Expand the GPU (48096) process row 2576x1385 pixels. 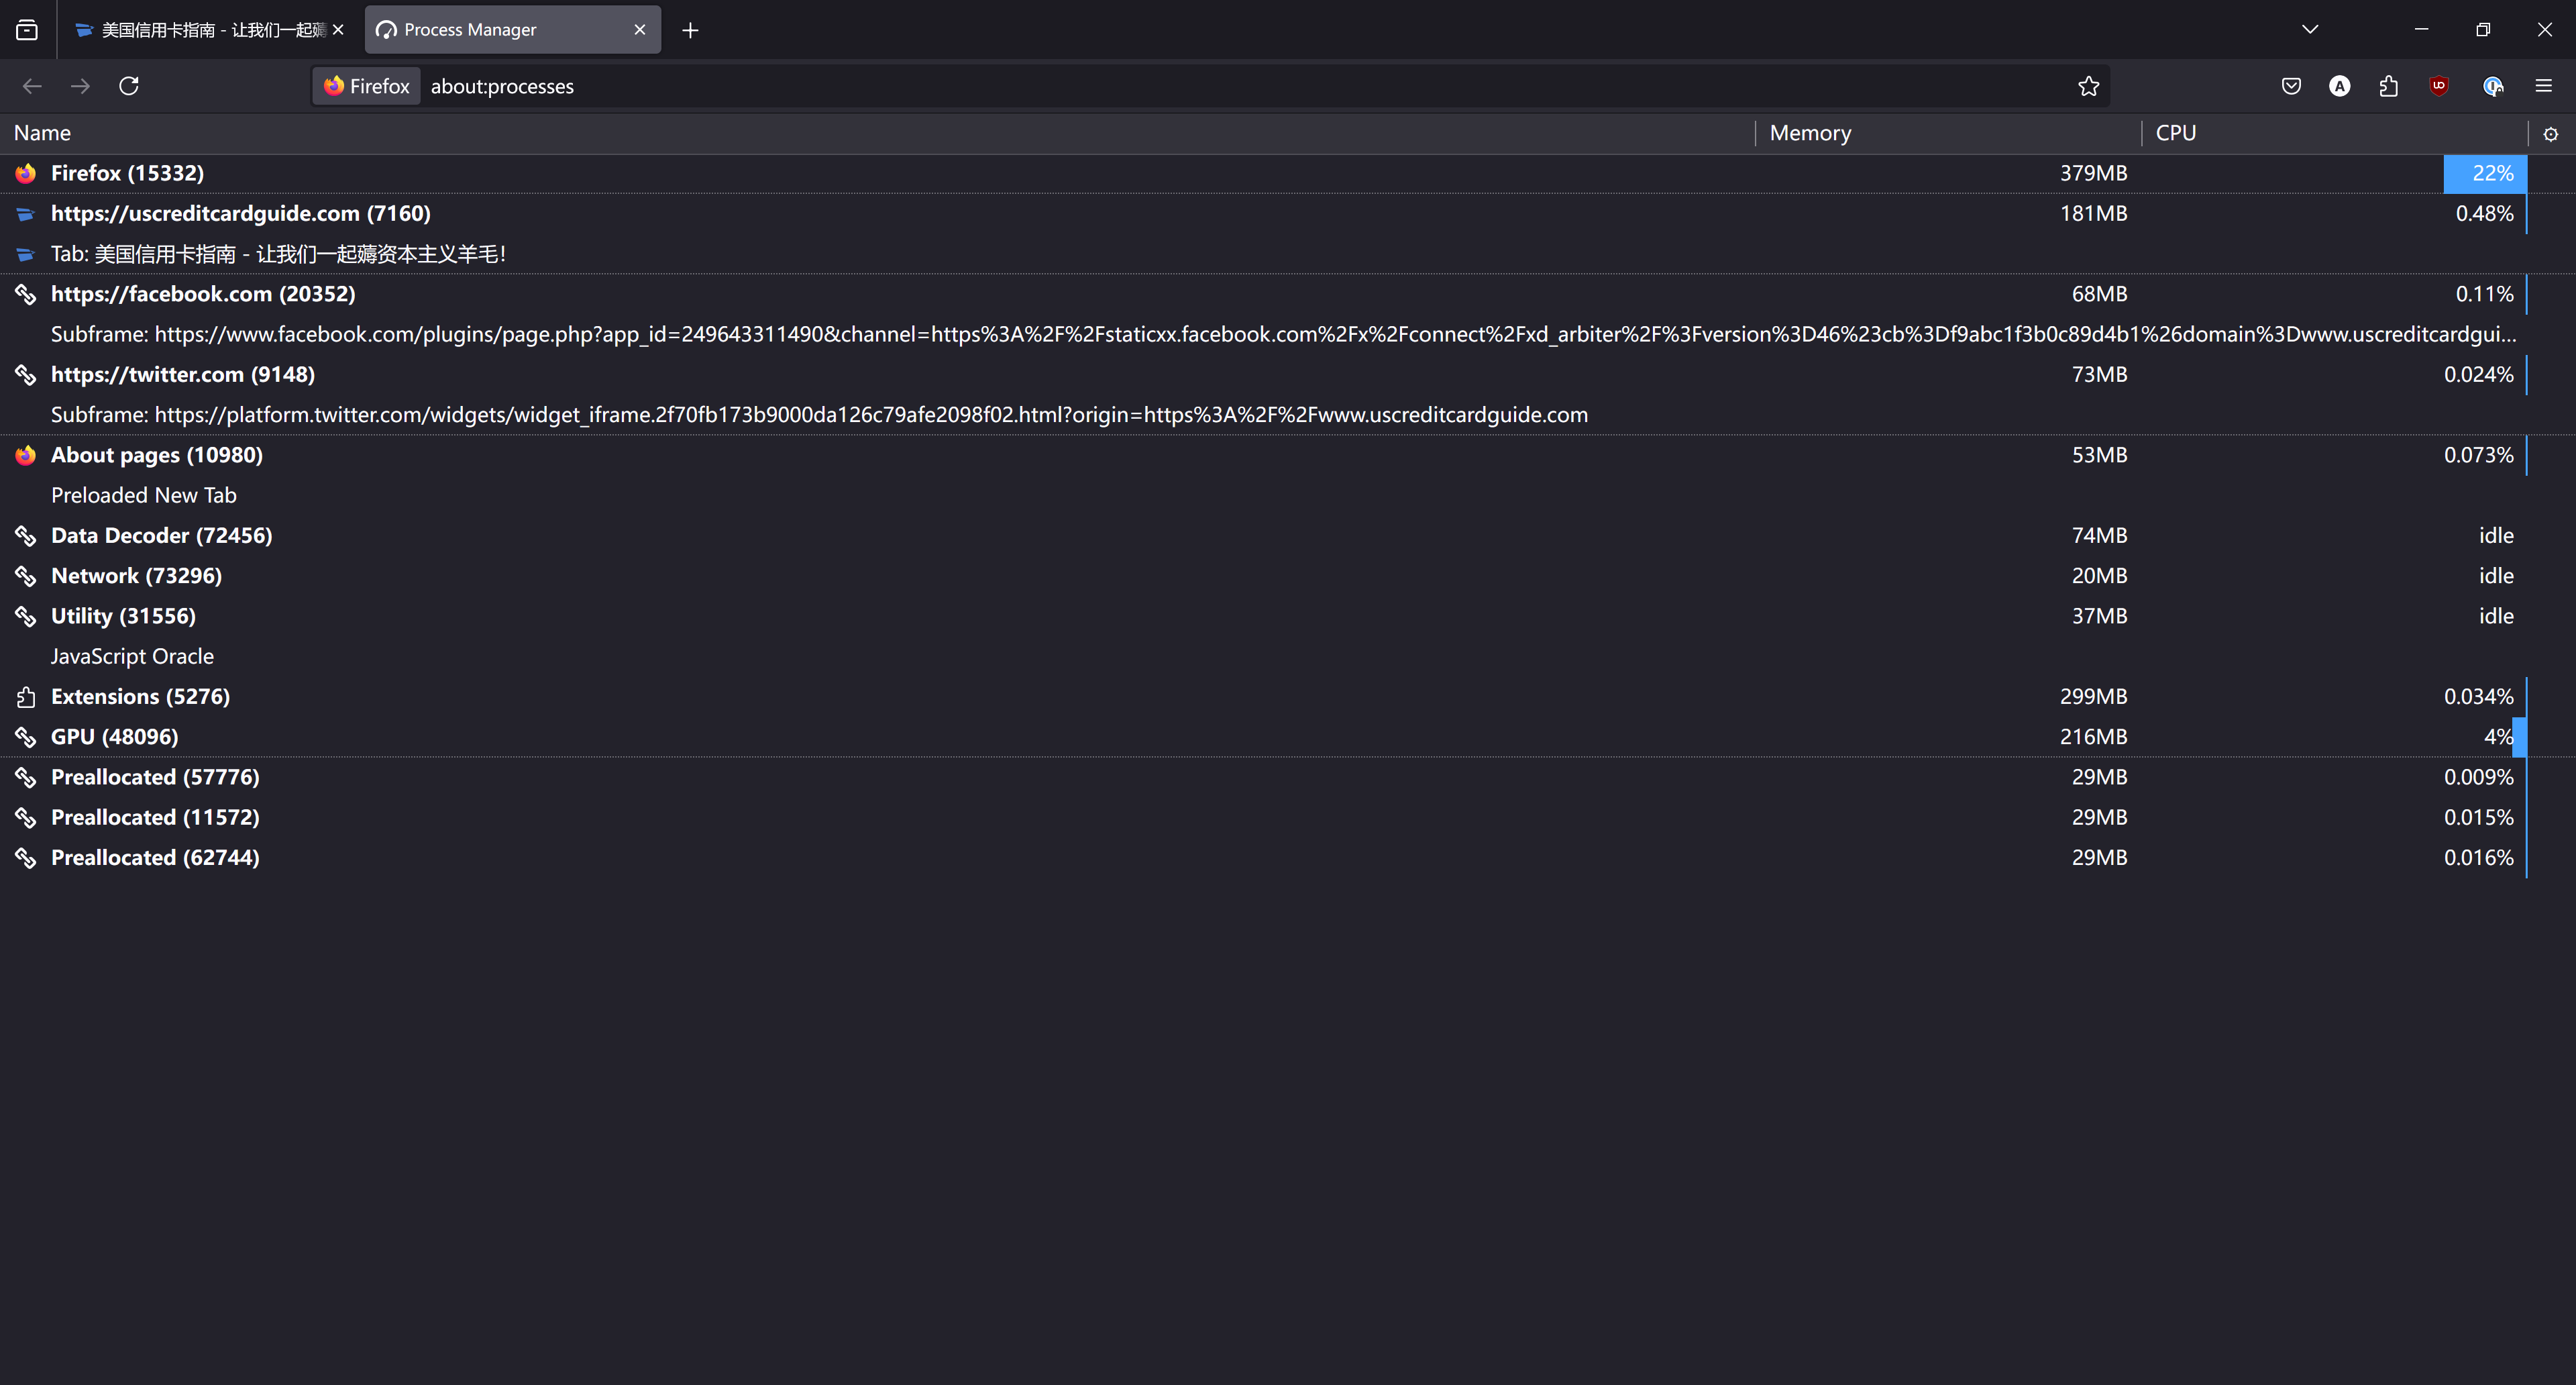coord(114,737)
